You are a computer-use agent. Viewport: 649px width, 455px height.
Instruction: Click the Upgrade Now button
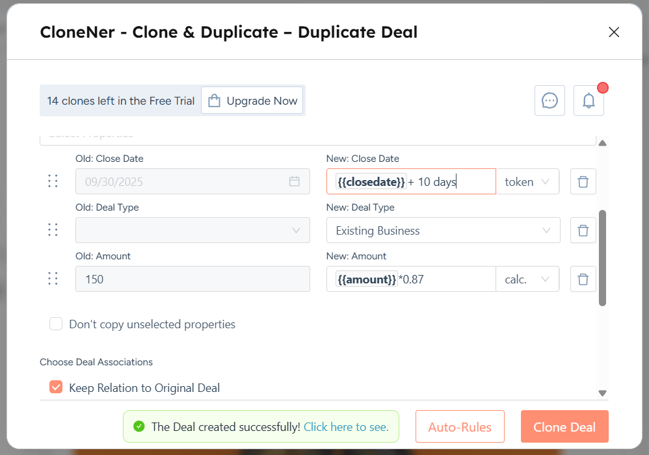click(253, 101)
